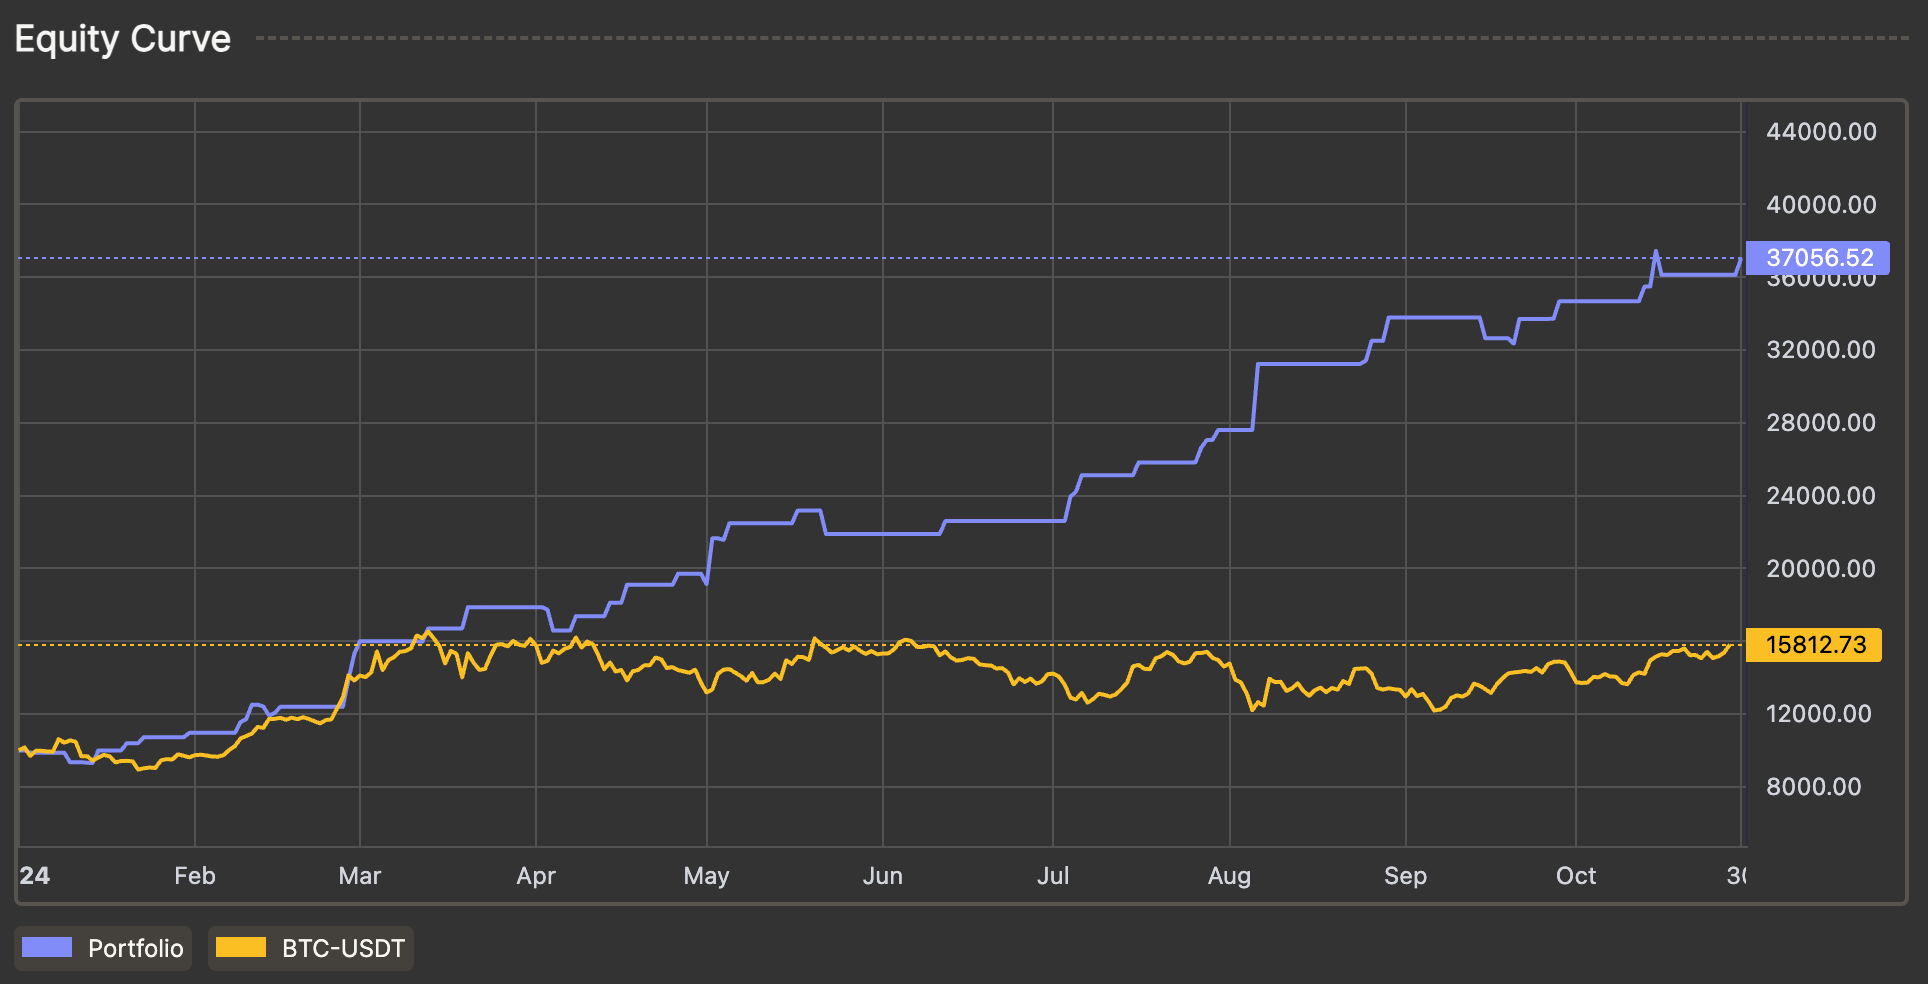The image size is (1928, 984).
Task: Click the 44000.00 price axis label
Action: [x=1821, y=132]
